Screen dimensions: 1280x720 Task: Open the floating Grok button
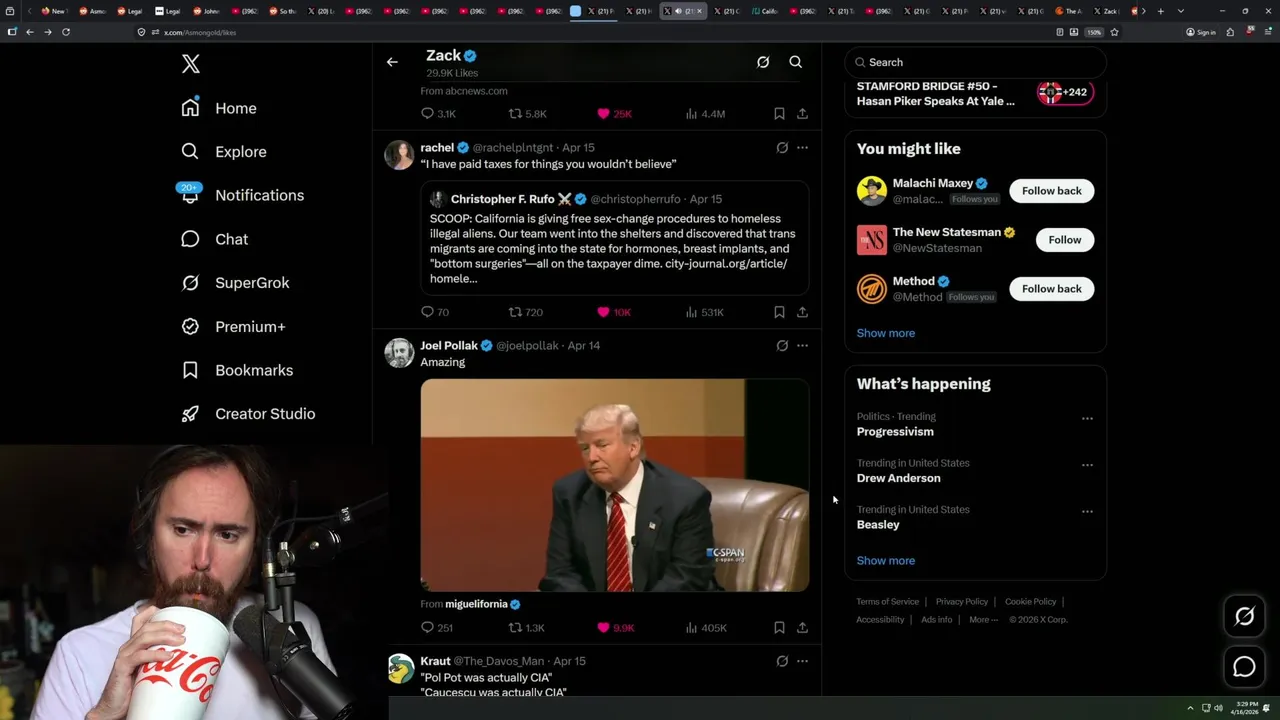coord(1244,617)
